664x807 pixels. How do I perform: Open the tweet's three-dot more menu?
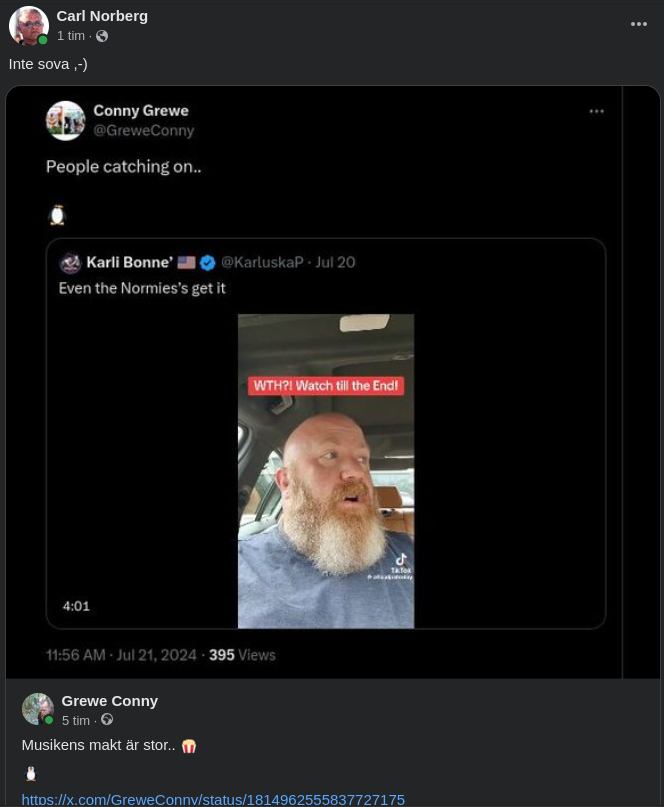point(597,111)
